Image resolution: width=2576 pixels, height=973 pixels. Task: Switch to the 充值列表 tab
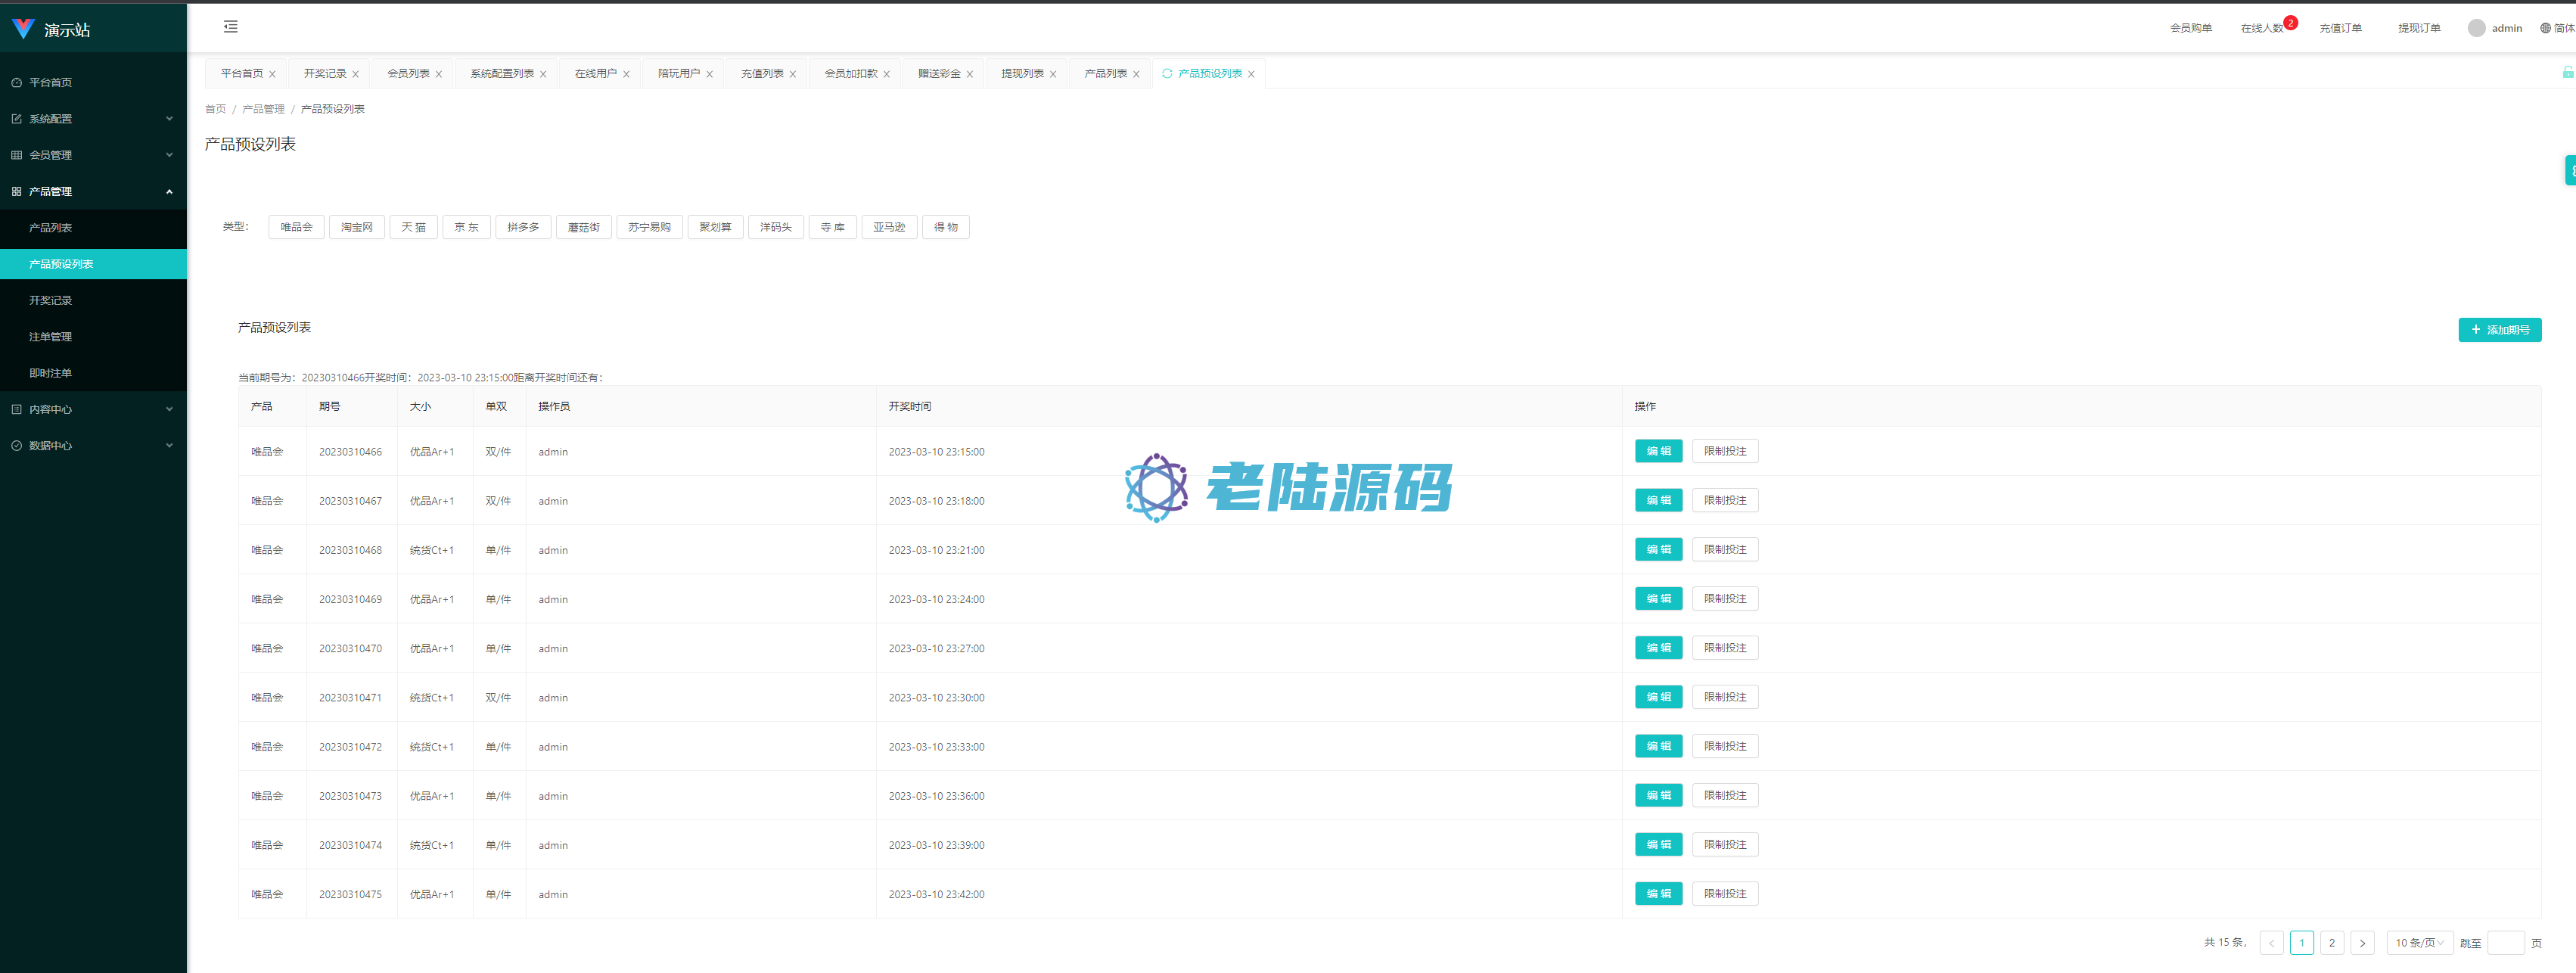[x=761, y=74]
